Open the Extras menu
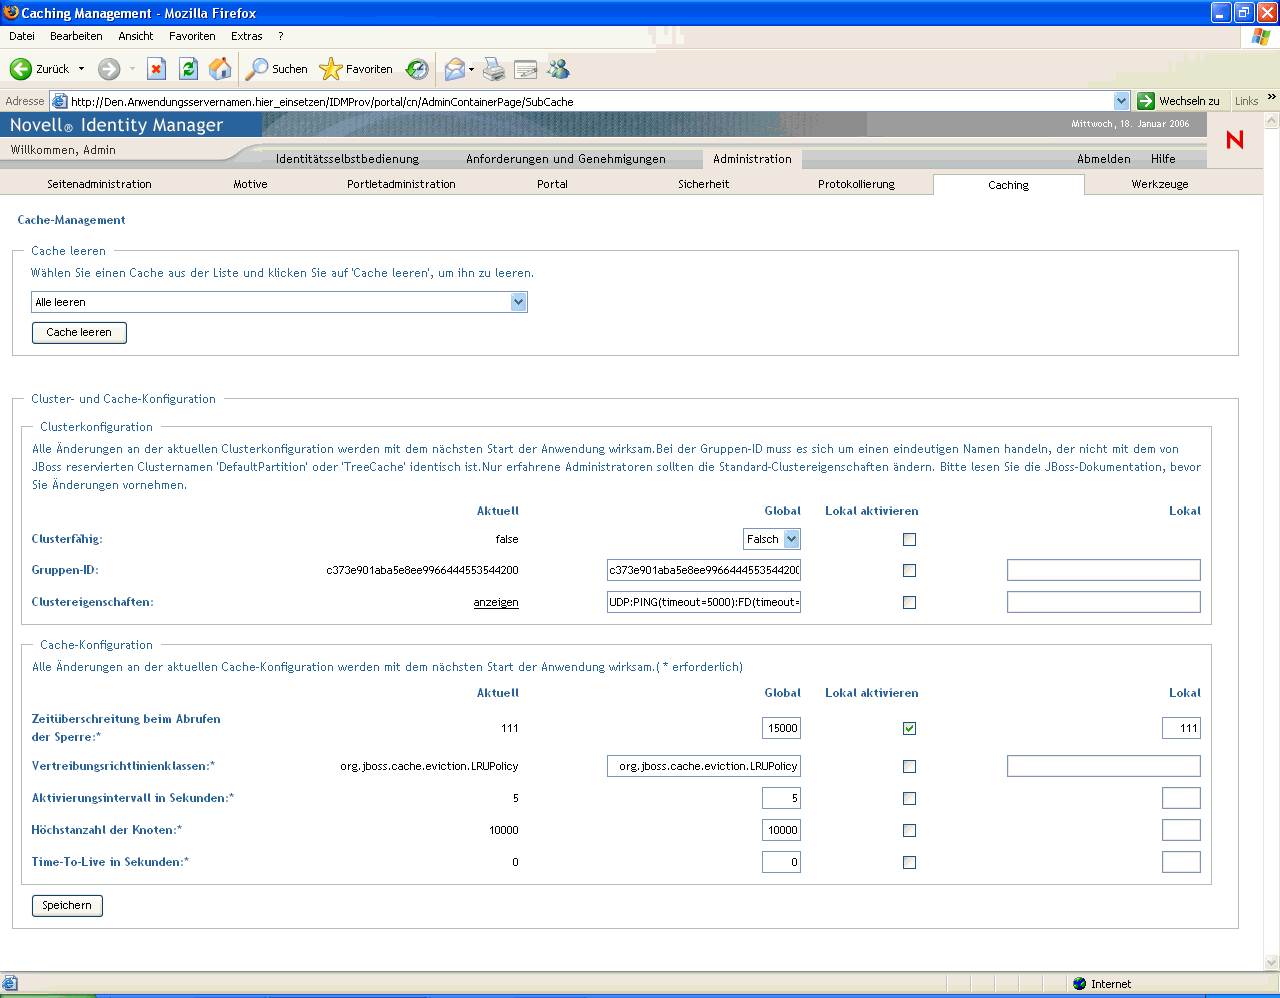 click(x=247, y=36)
